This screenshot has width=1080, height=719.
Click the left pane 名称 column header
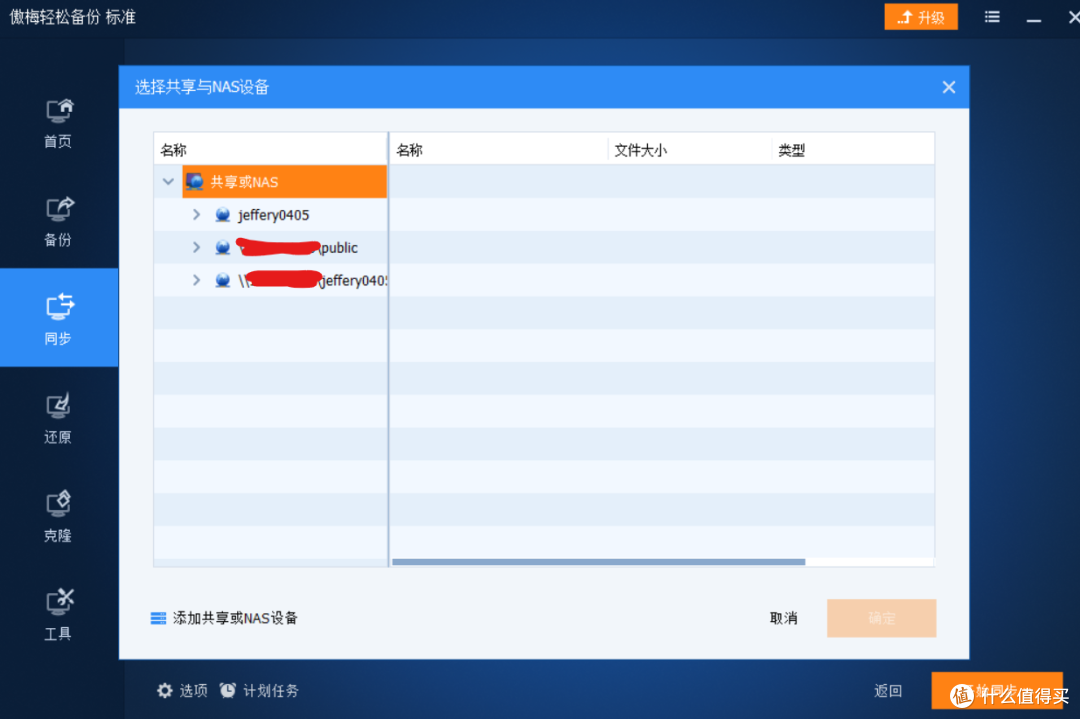[x=271, y=149]
